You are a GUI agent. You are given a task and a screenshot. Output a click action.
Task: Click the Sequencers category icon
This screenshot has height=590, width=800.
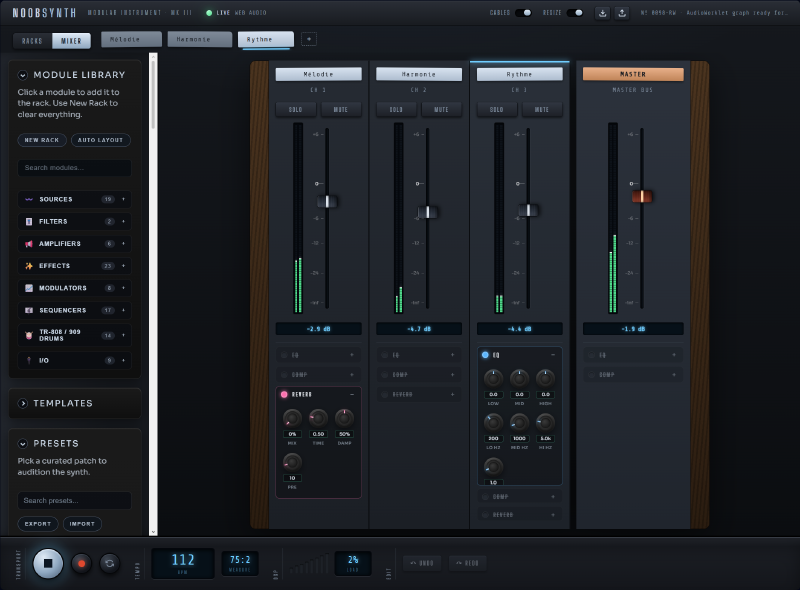(x=29, y=310)
